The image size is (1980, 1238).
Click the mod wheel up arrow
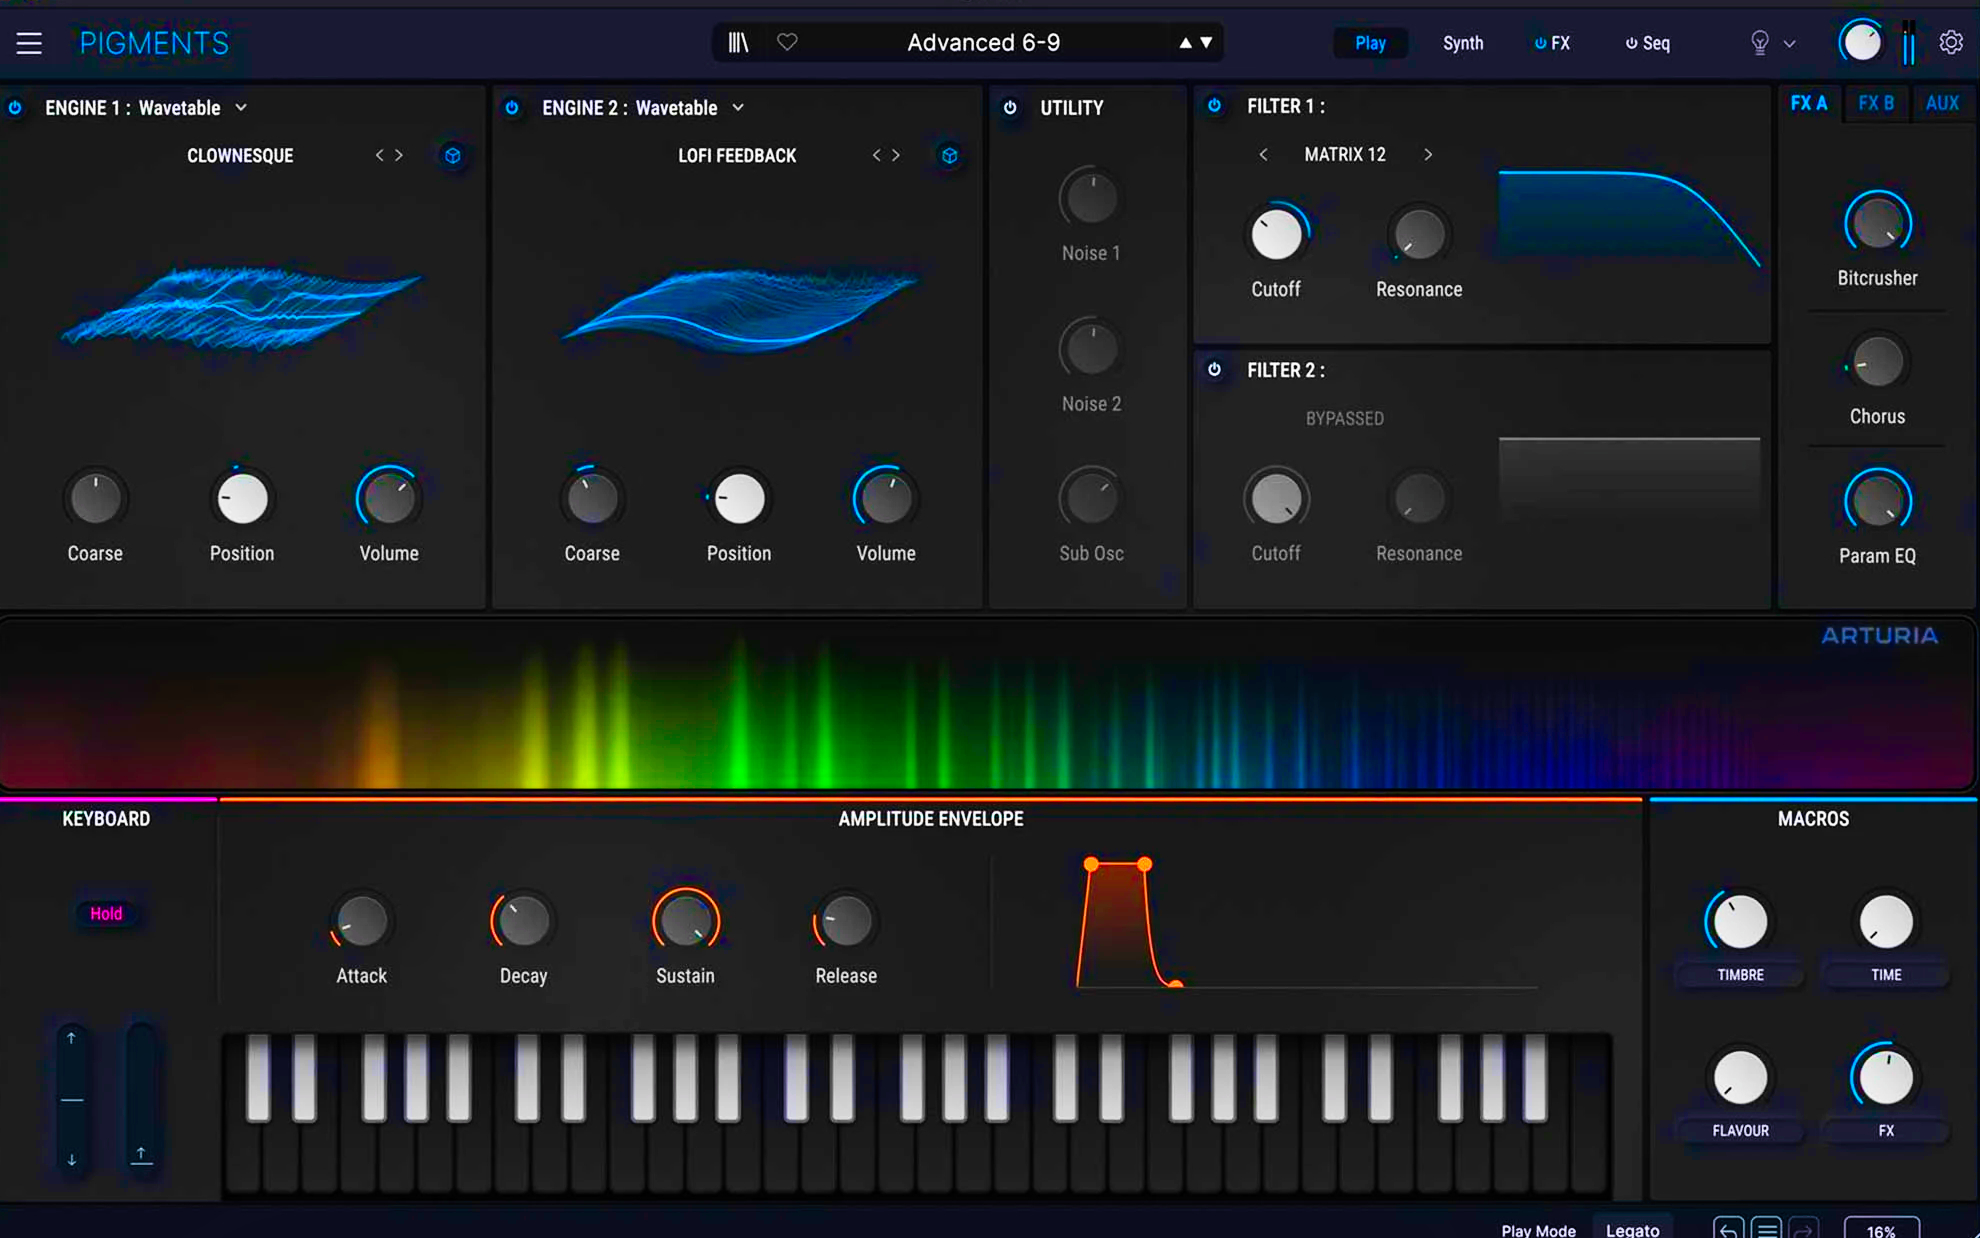[141, 1155]
